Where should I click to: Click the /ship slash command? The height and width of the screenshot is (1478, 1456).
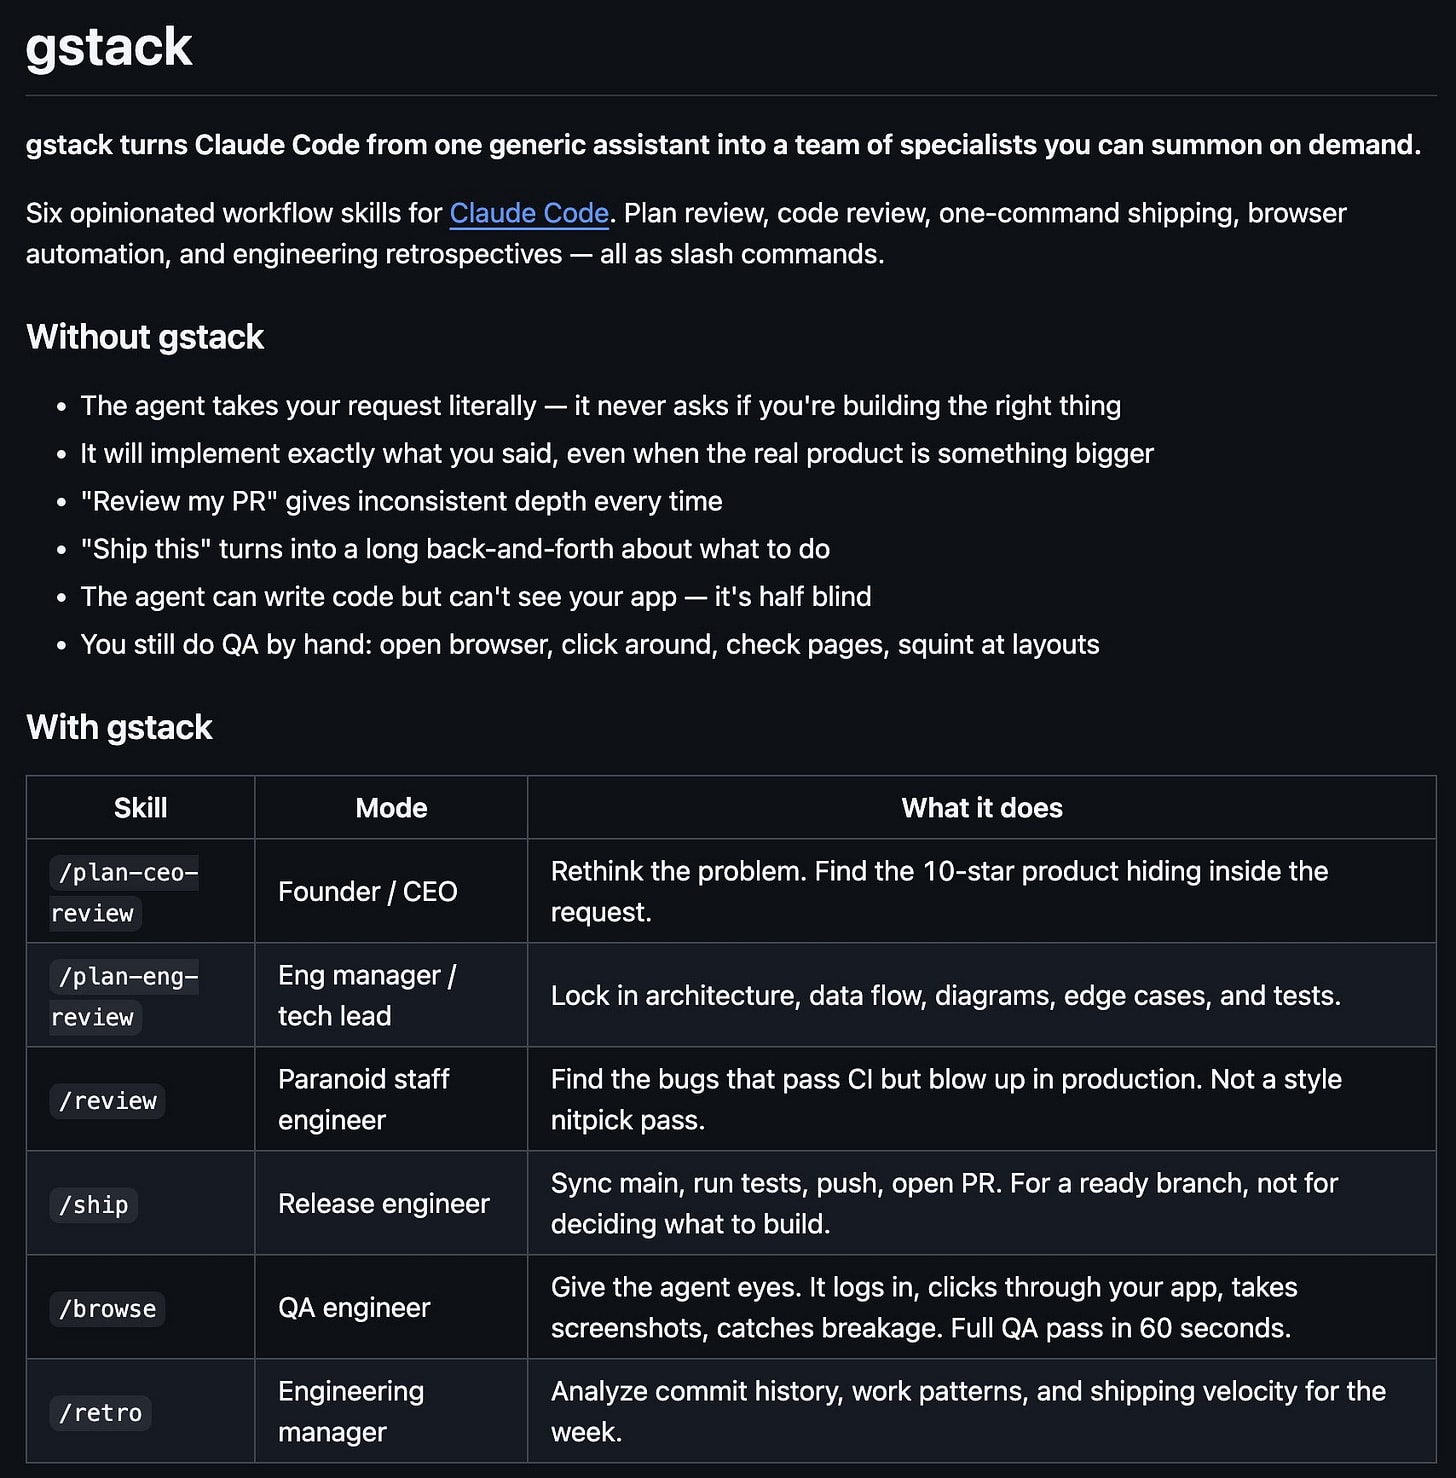coord(93,1205)
